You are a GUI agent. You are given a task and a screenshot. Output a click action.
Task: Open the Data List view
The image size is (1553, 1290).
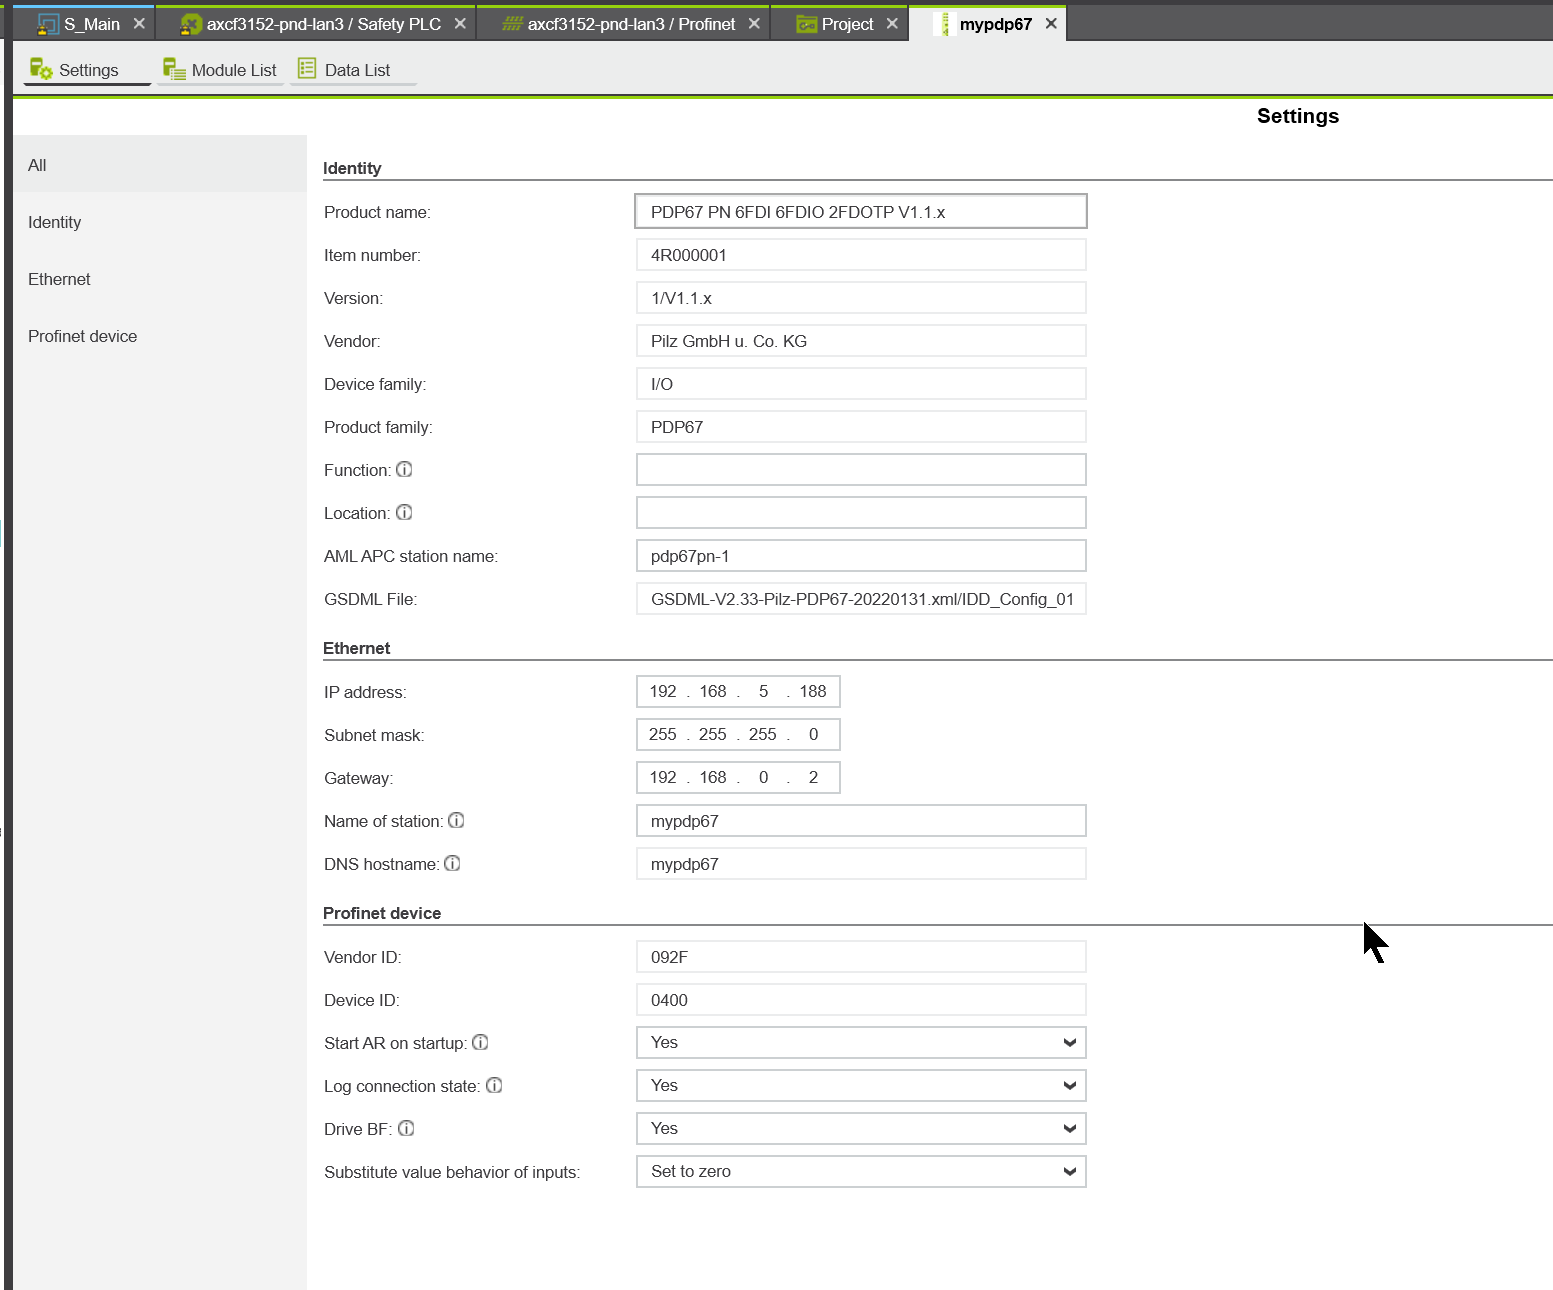[353, 70]
